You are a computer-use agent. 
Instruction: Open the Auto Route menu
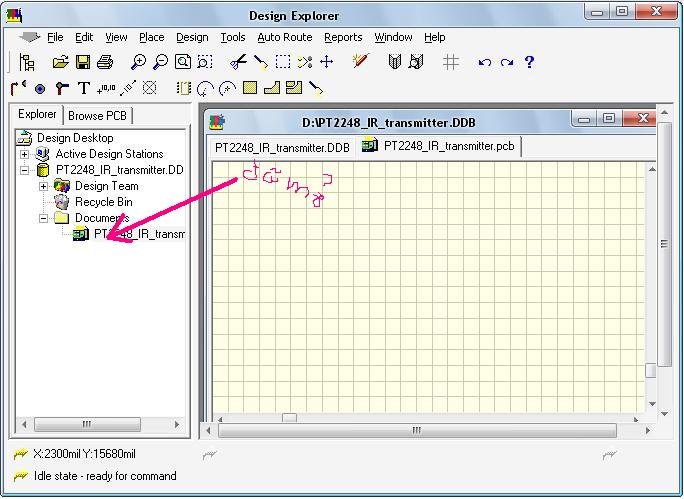coord(284,38)
